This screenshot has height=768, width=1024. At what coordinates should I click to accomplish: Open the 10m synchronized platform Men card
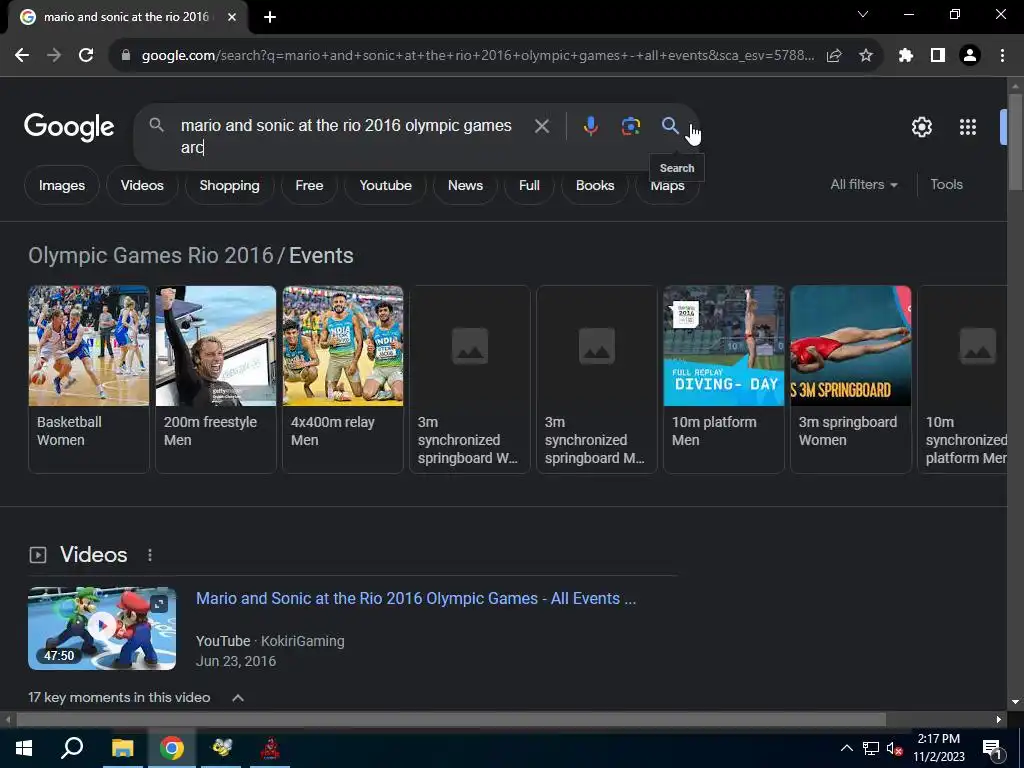click(963, 379)
